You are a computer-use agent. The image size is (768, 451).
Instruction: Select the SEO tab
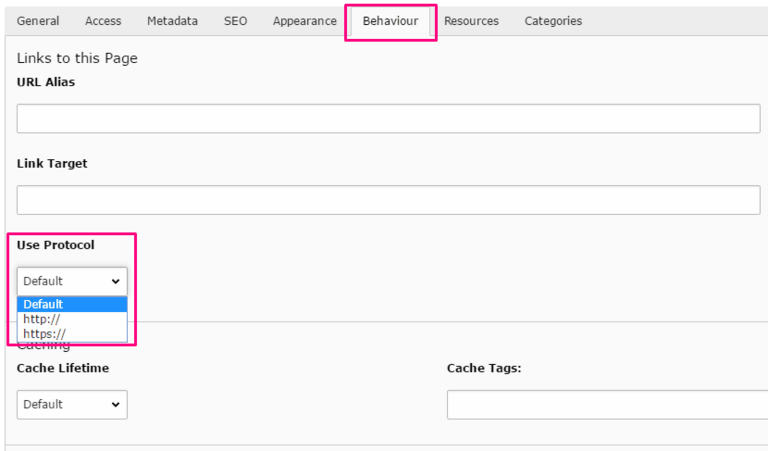pos(235,21)
